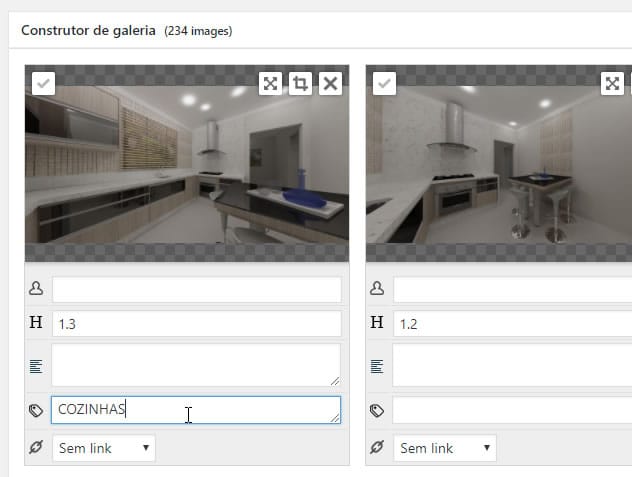Tick the select checkbox on the 1.2 image
Screen dimensions: 632x477
coord(384,83)
